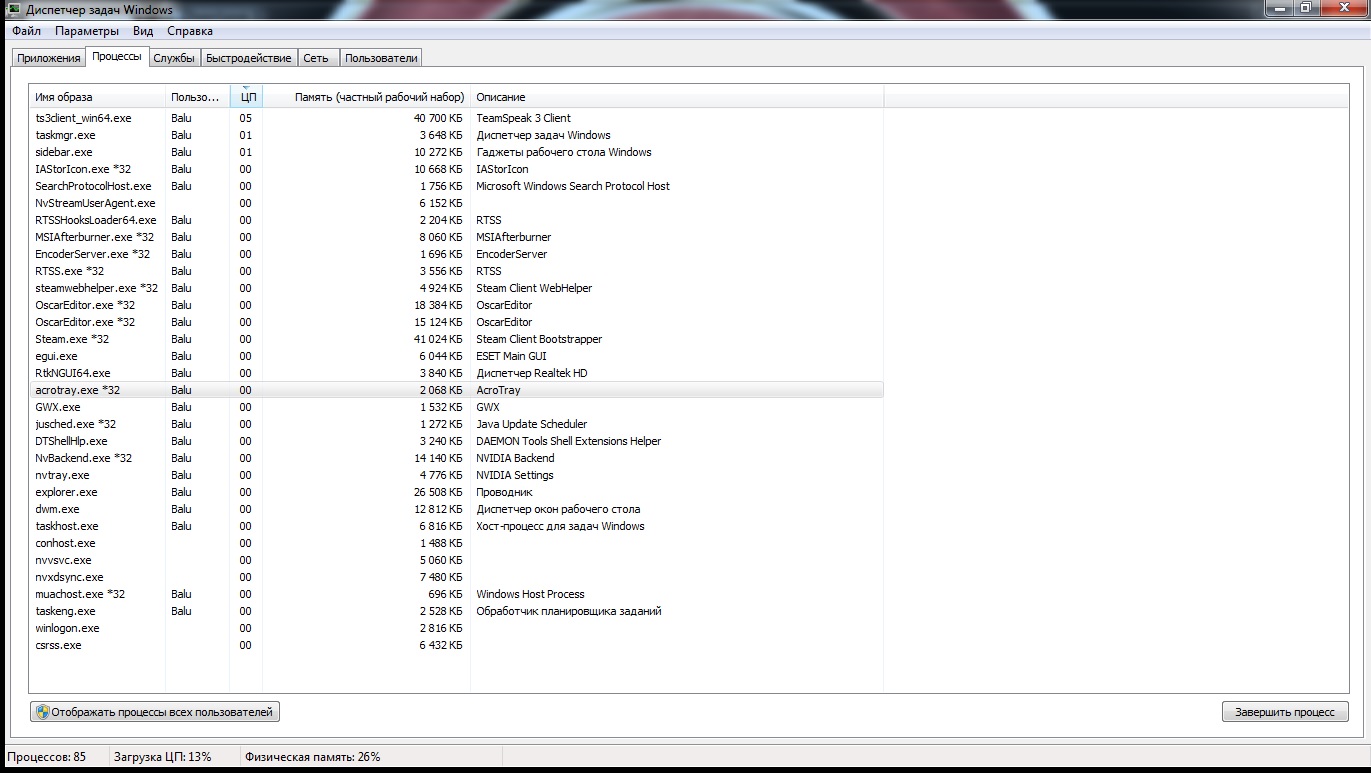
Task: Sort by Имя образа column header
Action: (97, 97)
